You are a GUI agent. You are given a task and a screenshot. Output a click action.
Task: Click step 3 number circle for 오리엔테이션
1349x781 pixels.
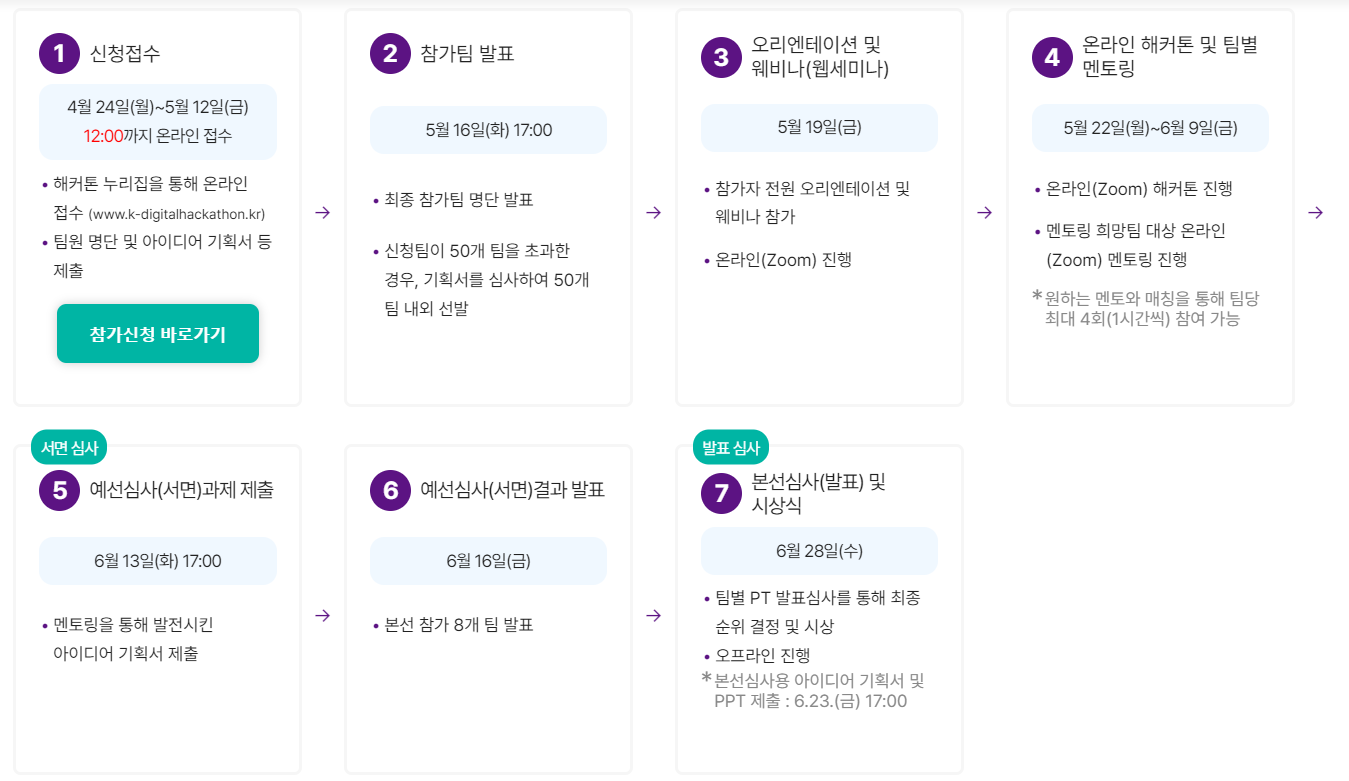click(721, 57)
